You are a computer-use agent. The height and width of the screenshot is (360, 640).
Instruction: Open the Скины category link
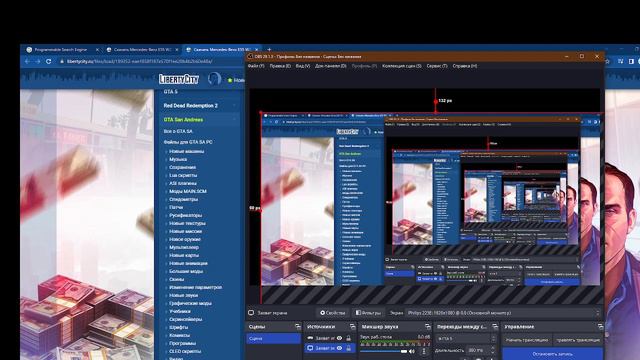click(x=176, y=280)
